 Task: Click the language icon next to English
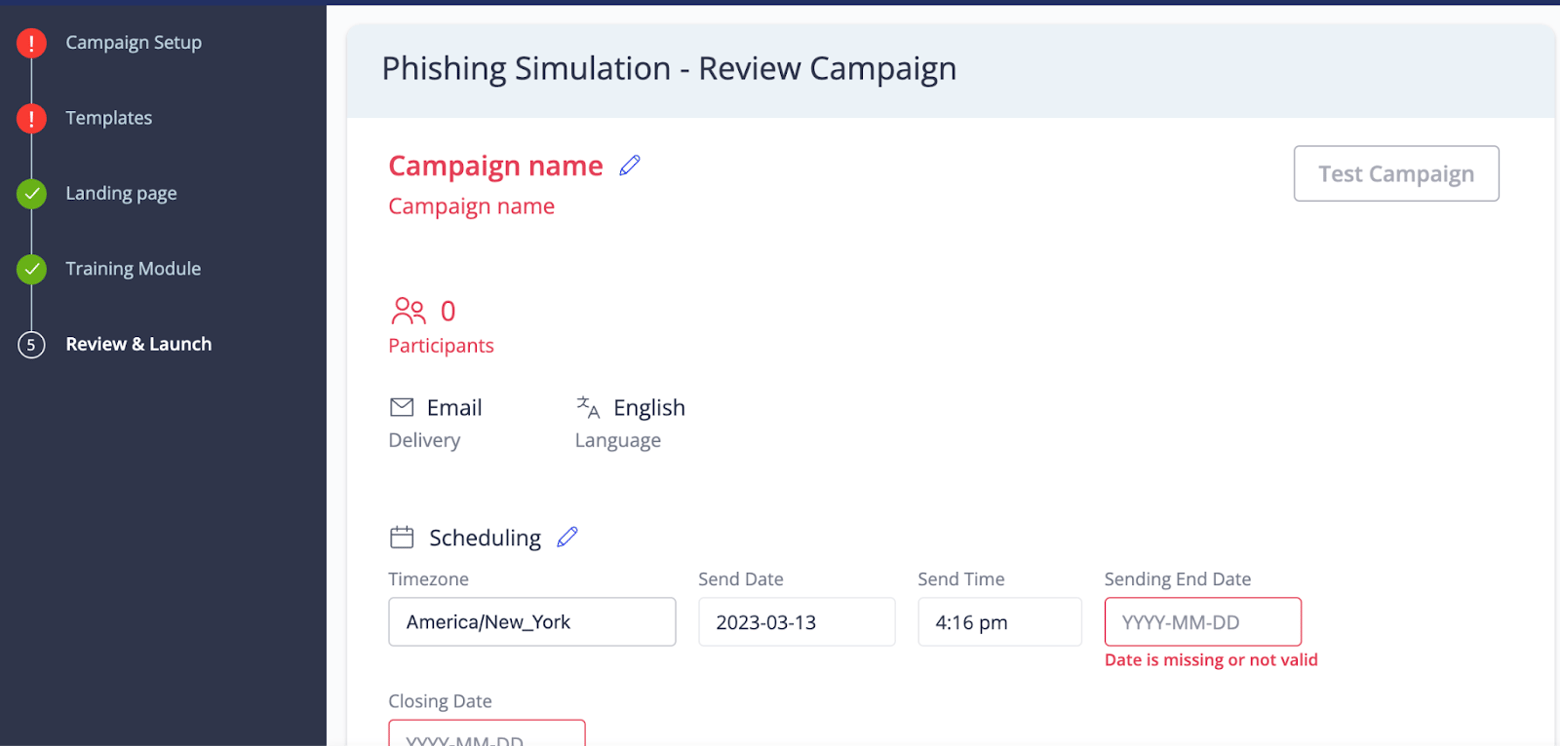[x=588, y=407]
